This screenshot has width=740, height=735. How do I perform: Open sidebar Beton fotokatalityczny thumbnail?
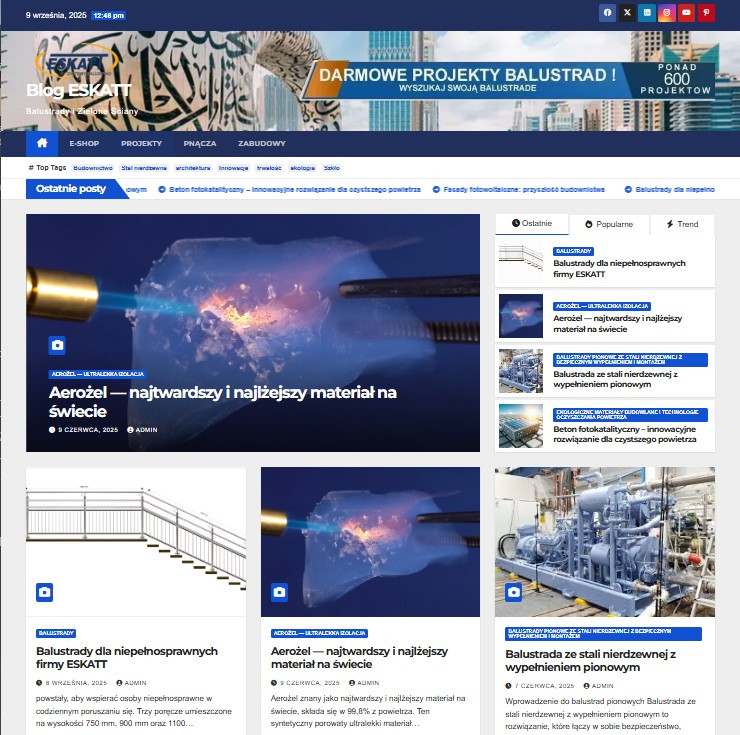[521, 426]
